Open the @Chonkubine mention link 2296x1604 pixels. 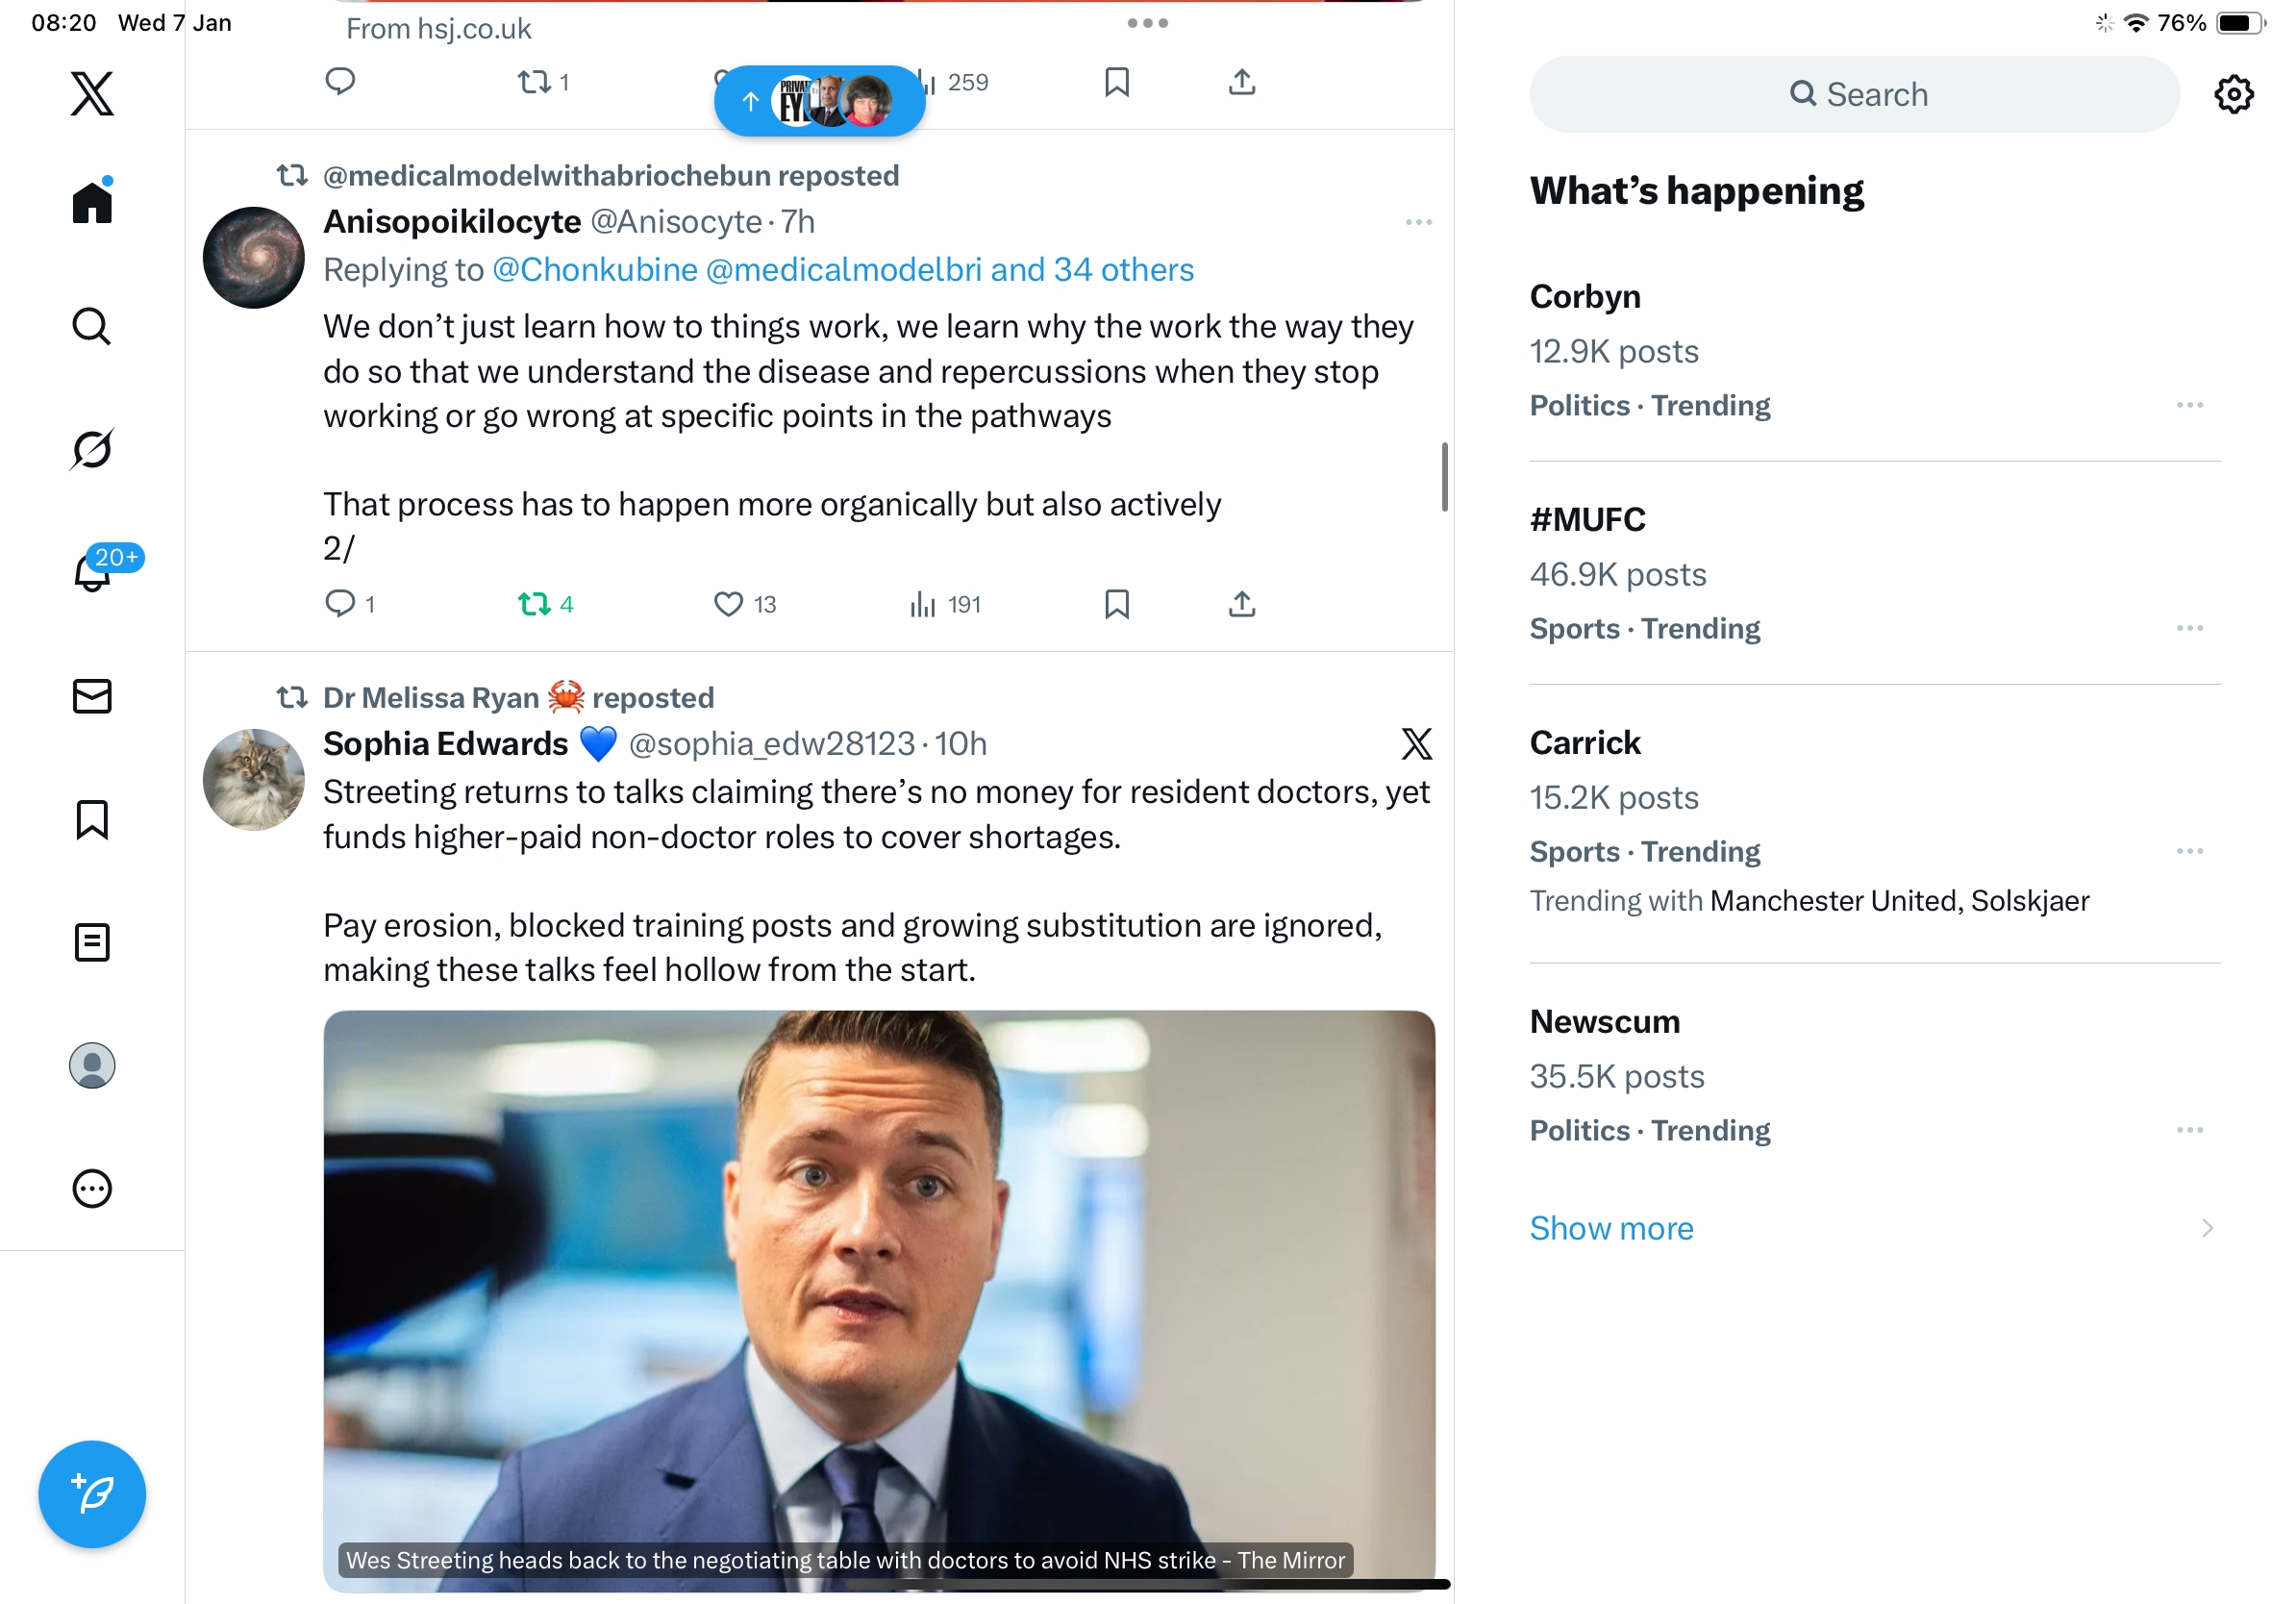click(x=595, y=270)
